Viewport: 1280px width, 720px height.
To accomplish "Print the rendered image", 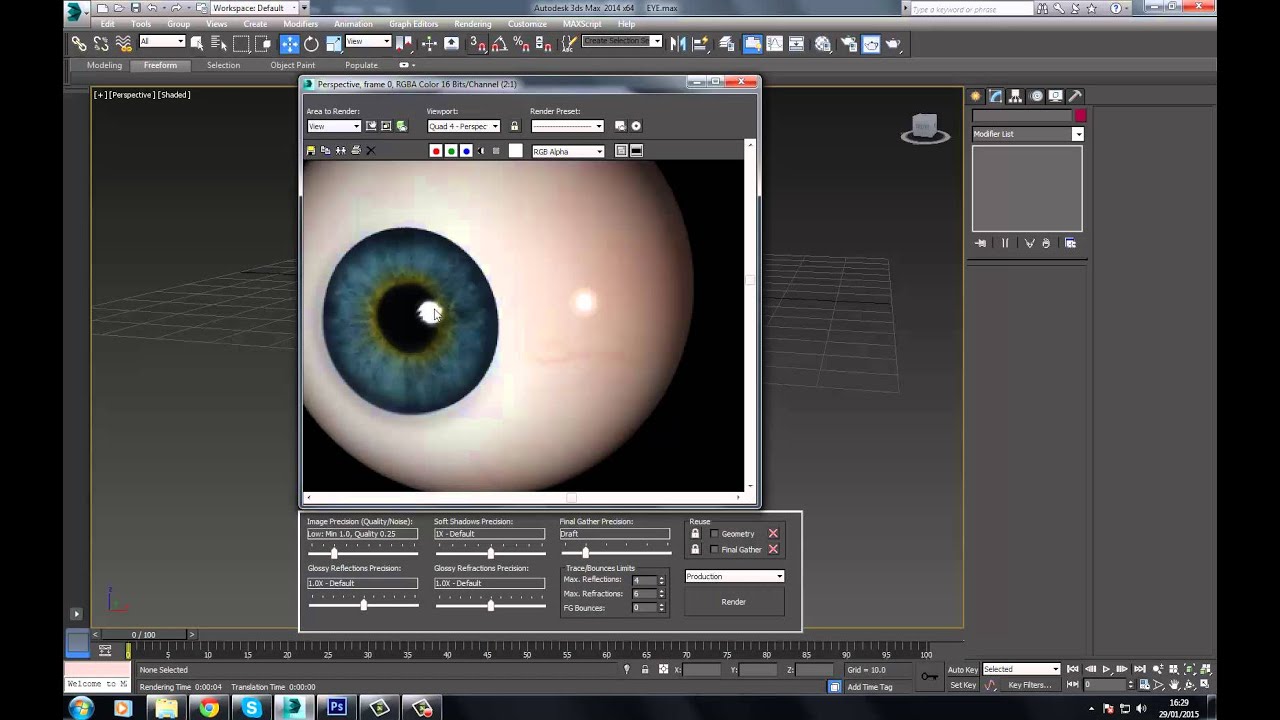I will point(355,151).
